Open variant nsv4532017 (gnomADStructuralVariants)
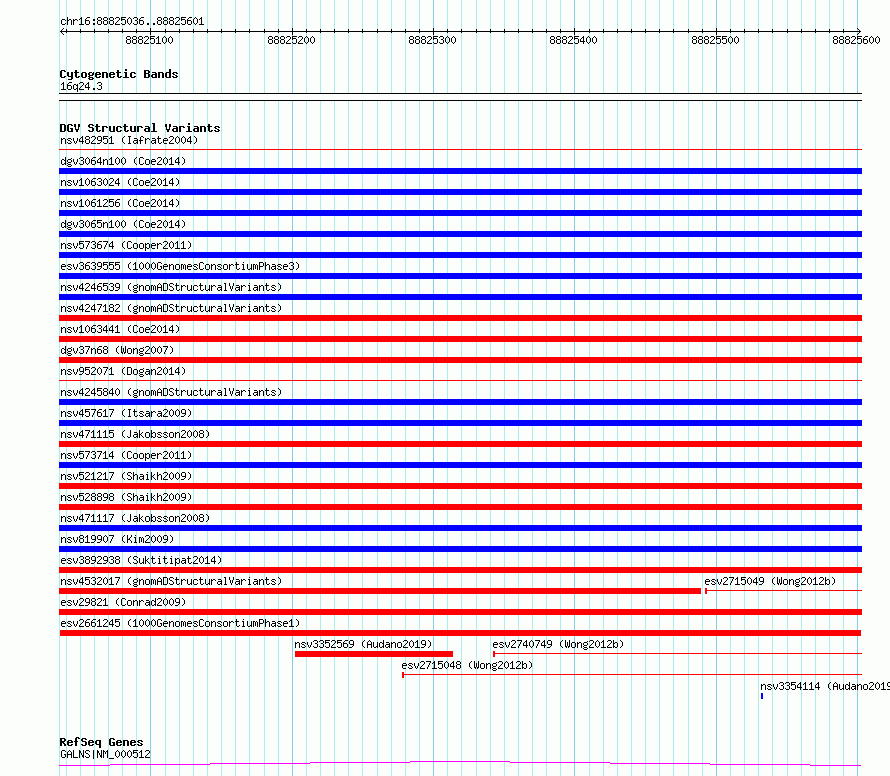The height and width of the screenshot is (776, 890). [x=171, y=581]
